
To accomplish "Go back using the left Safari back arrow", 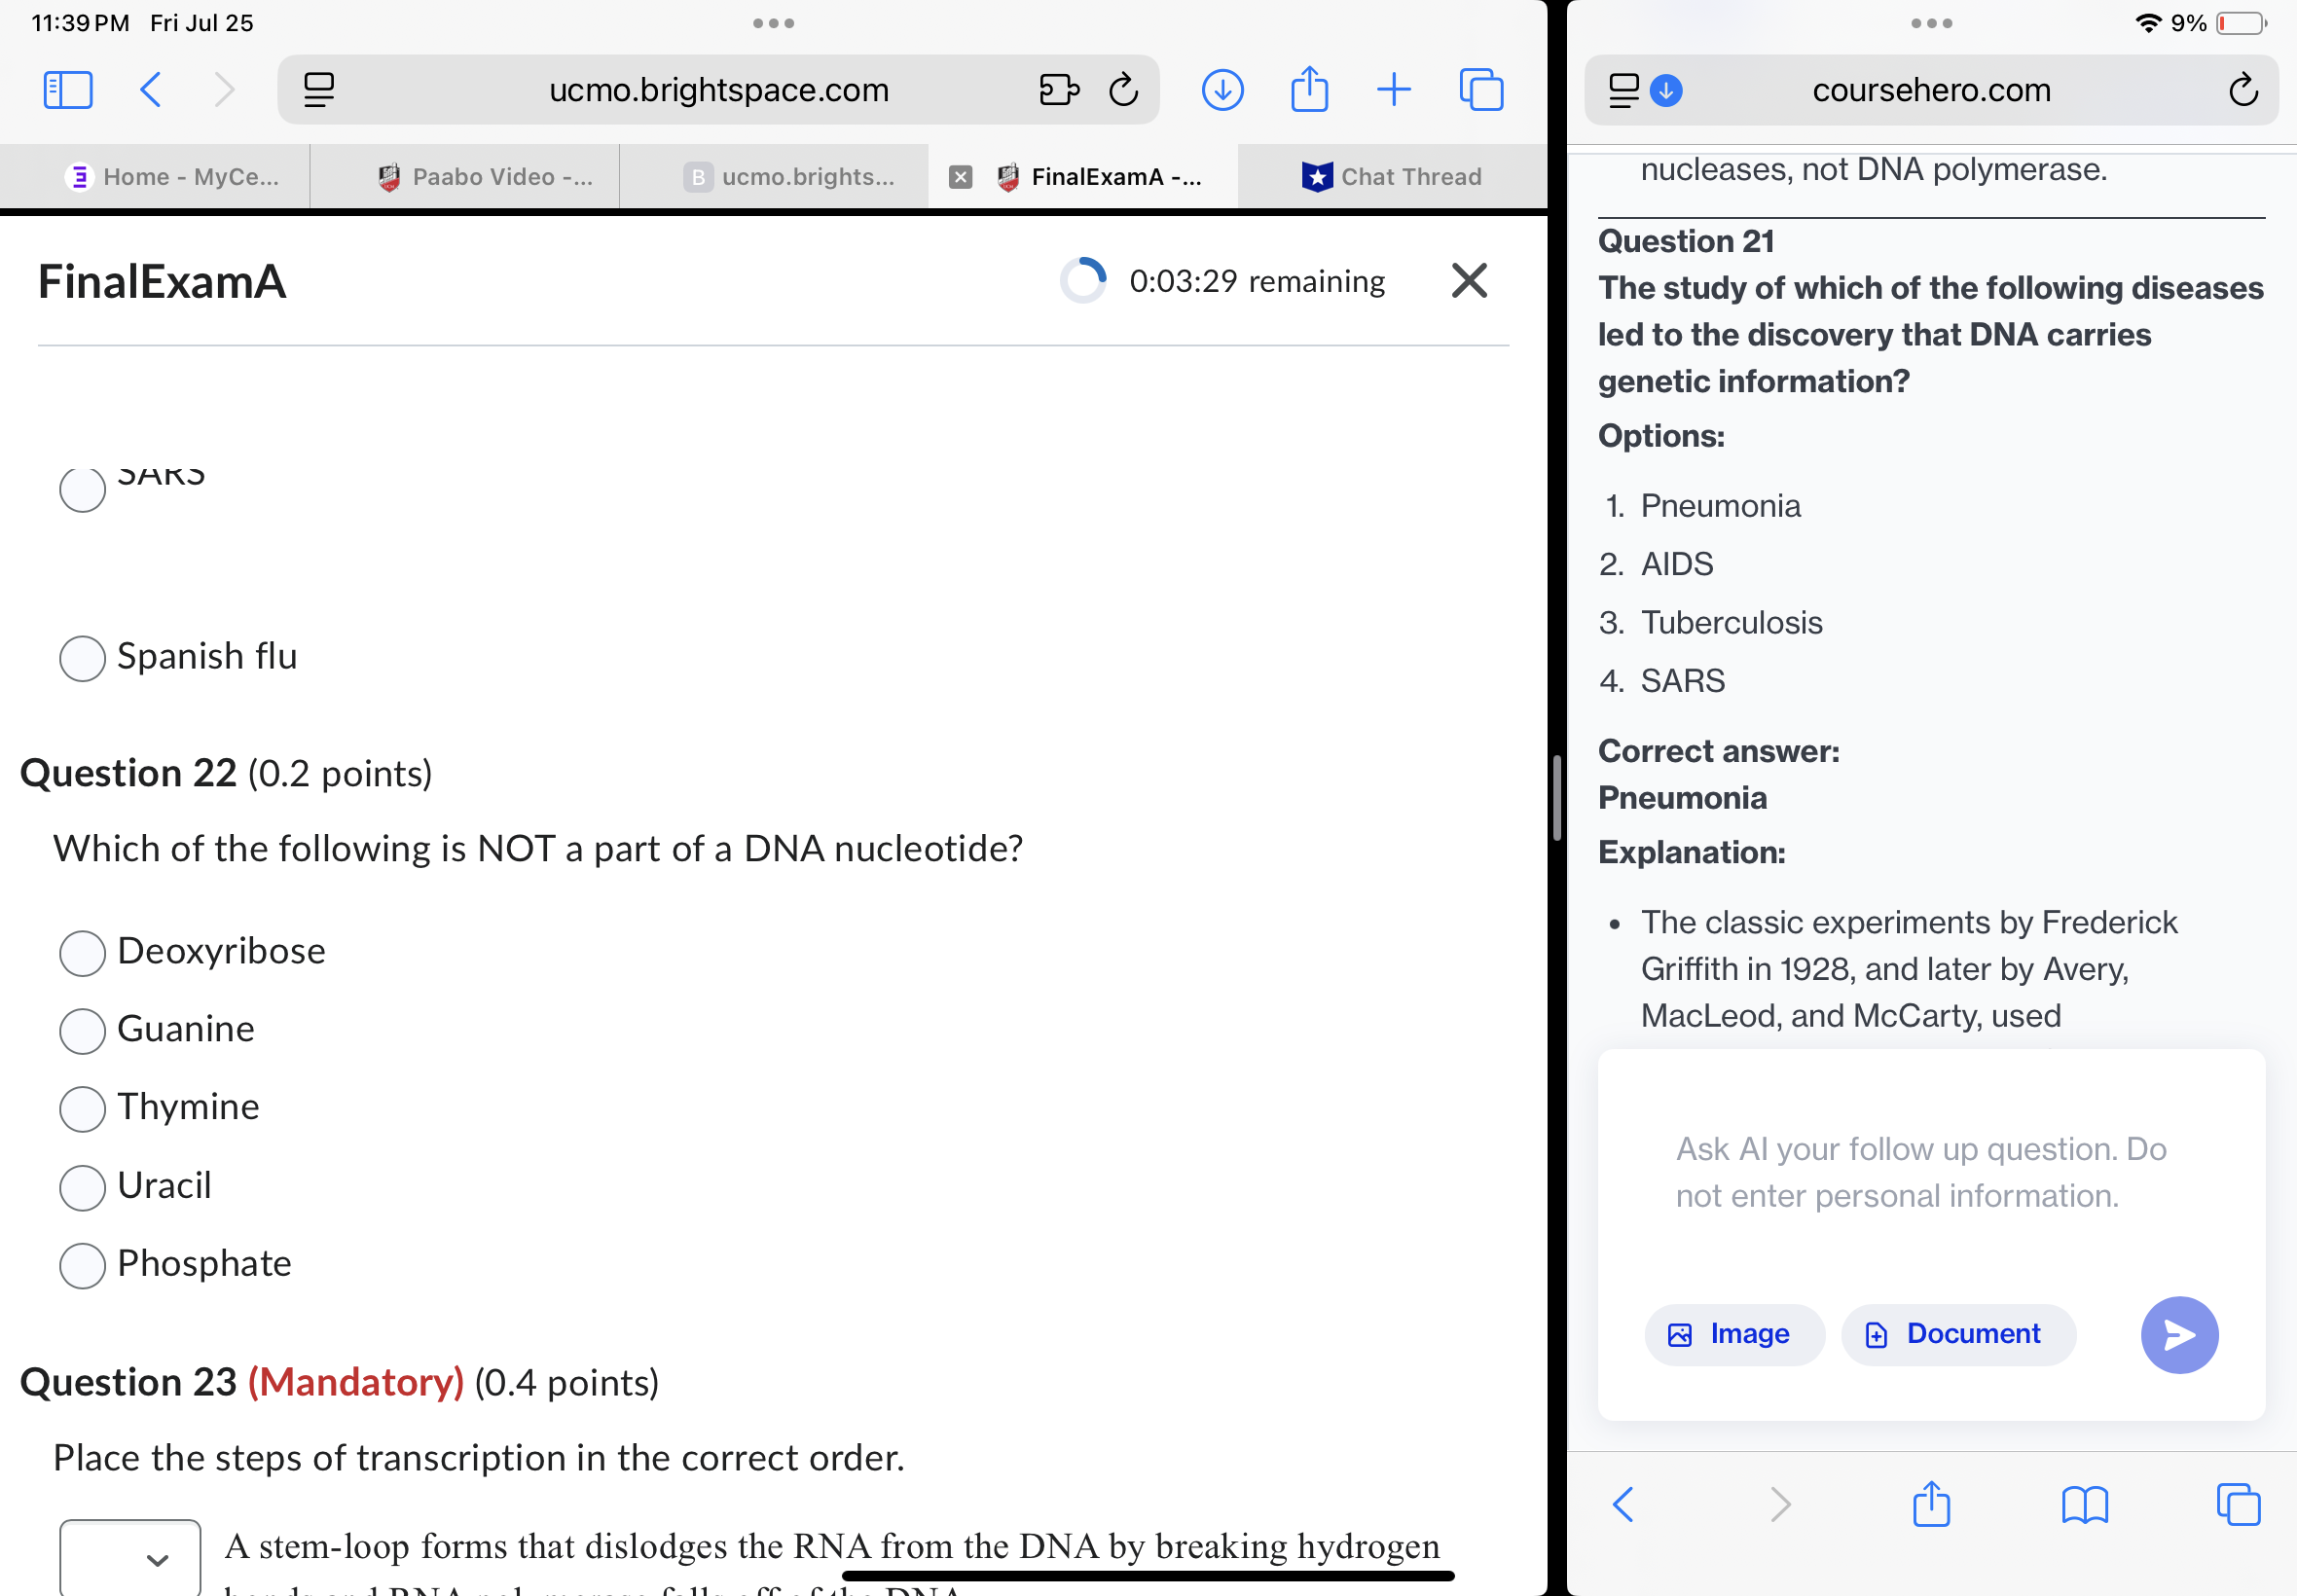I will click(x=150, y=90).
